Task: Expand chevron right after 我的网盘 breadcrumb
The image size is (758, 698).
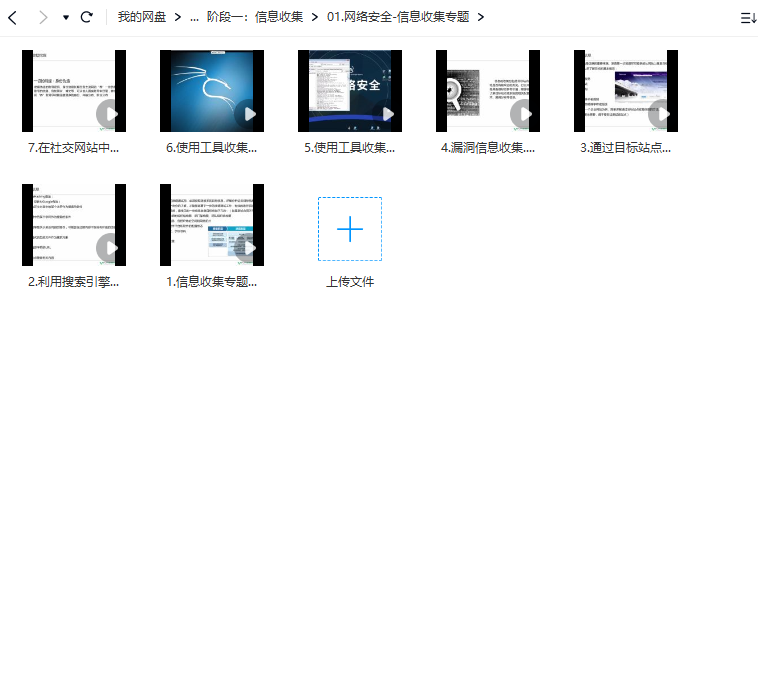Action: tap(177, 17)
